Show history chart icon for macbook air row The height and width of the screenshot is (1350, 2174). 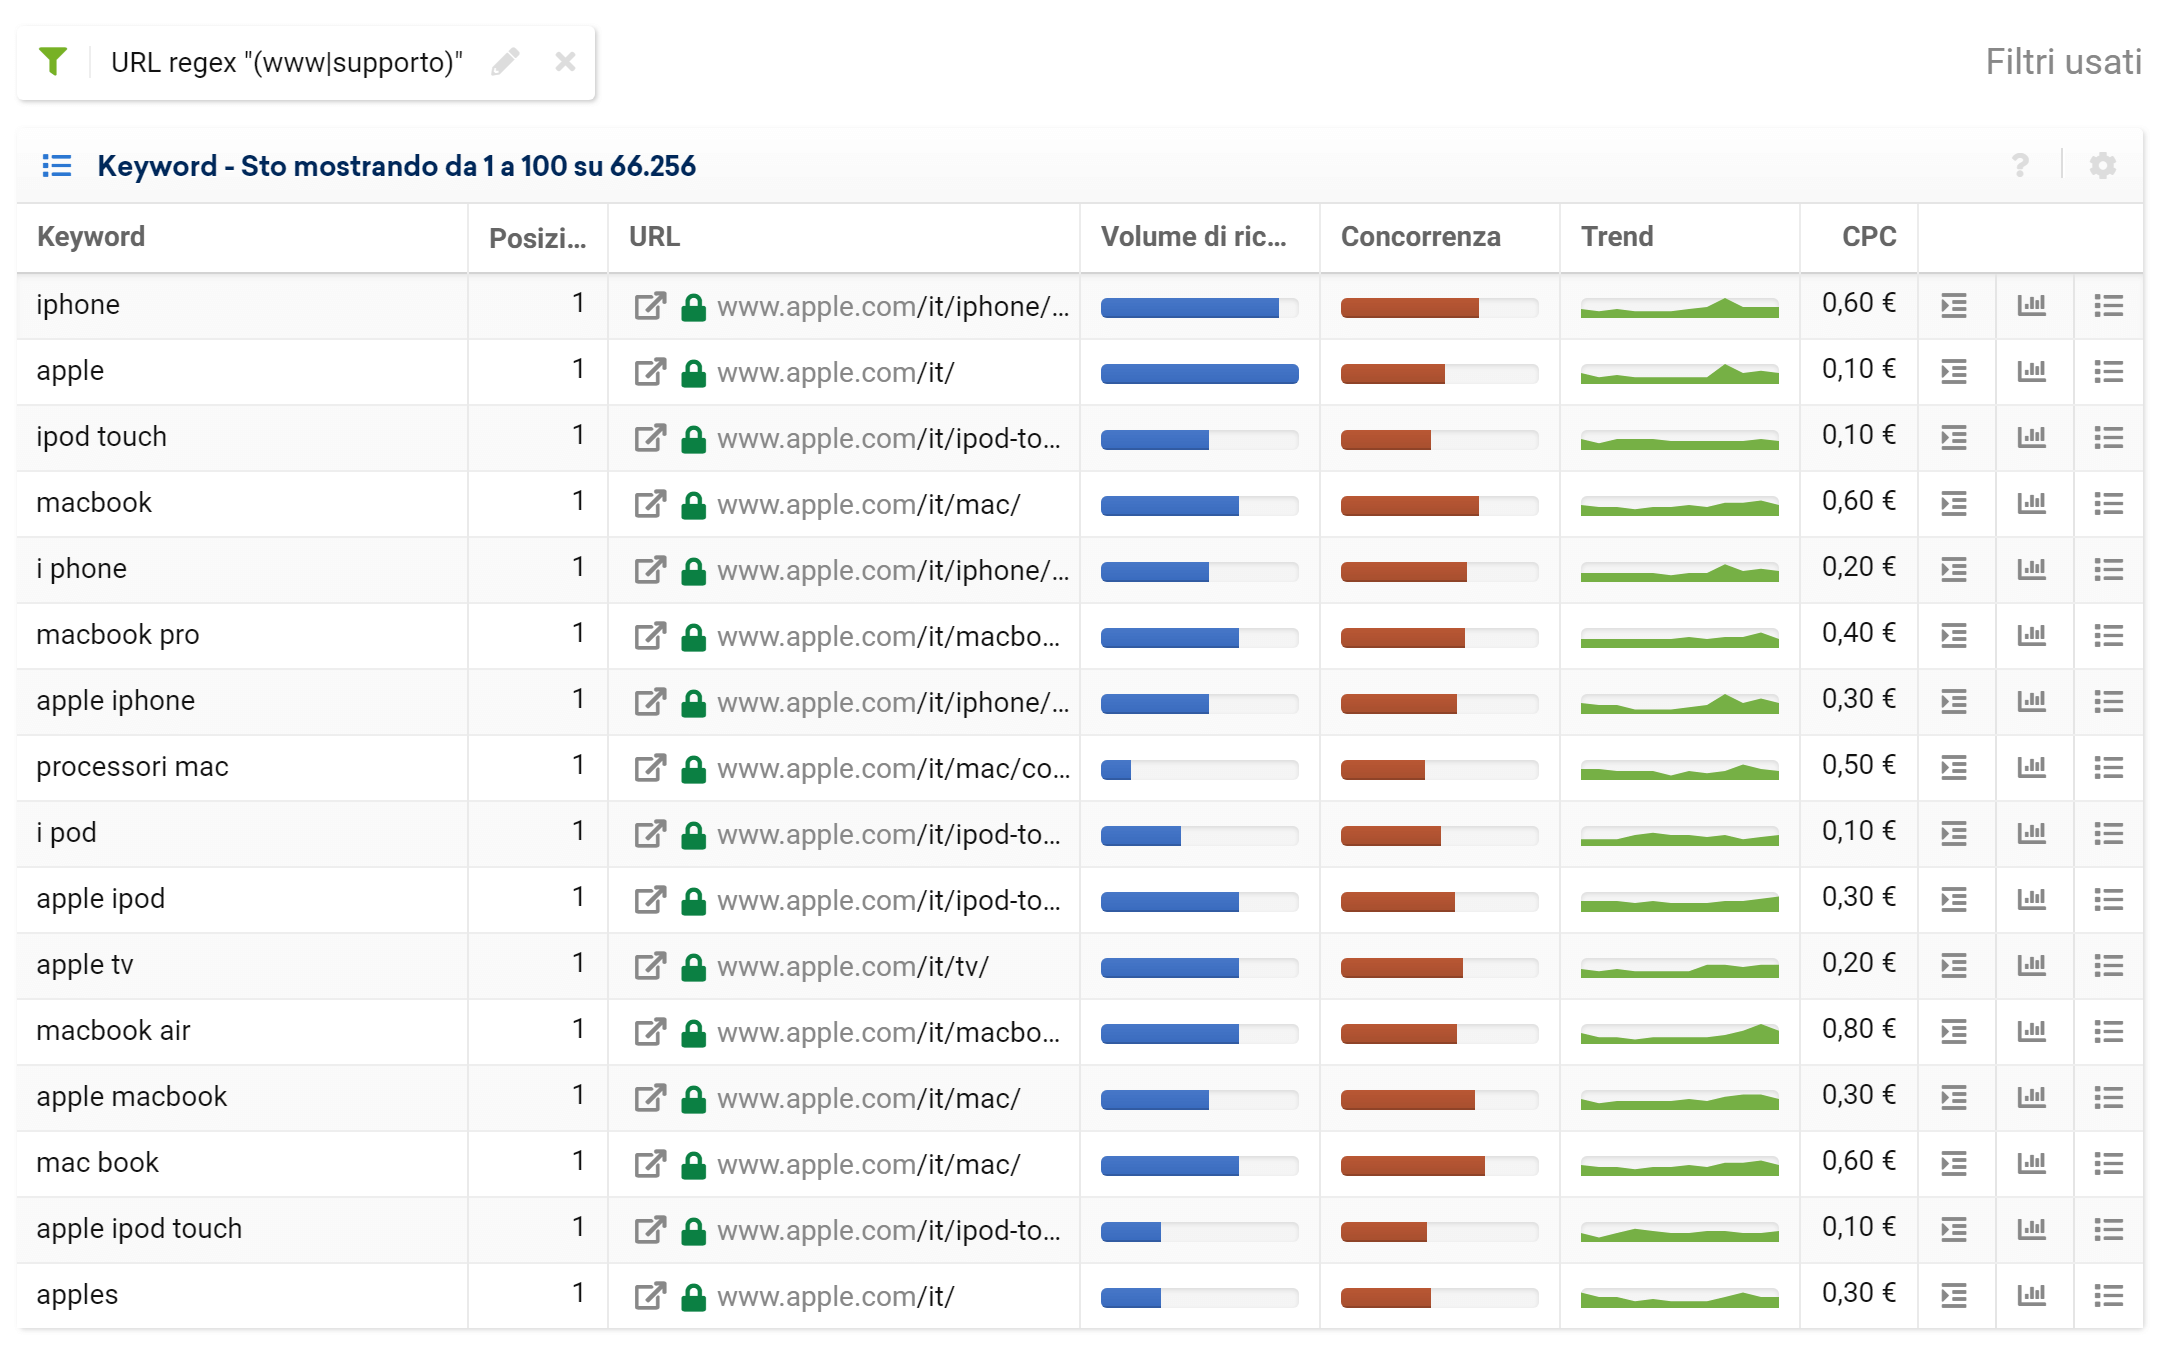[x=2032, y=1032]
